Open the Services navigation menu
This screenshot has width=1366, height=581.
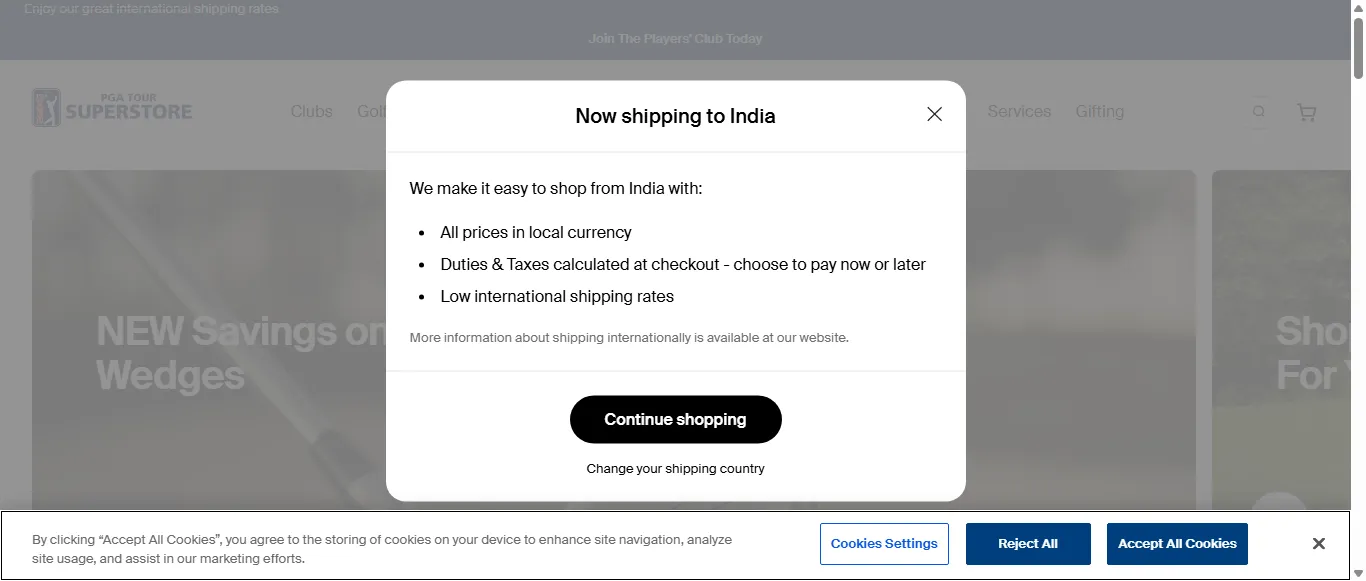tap(1019, 112)
